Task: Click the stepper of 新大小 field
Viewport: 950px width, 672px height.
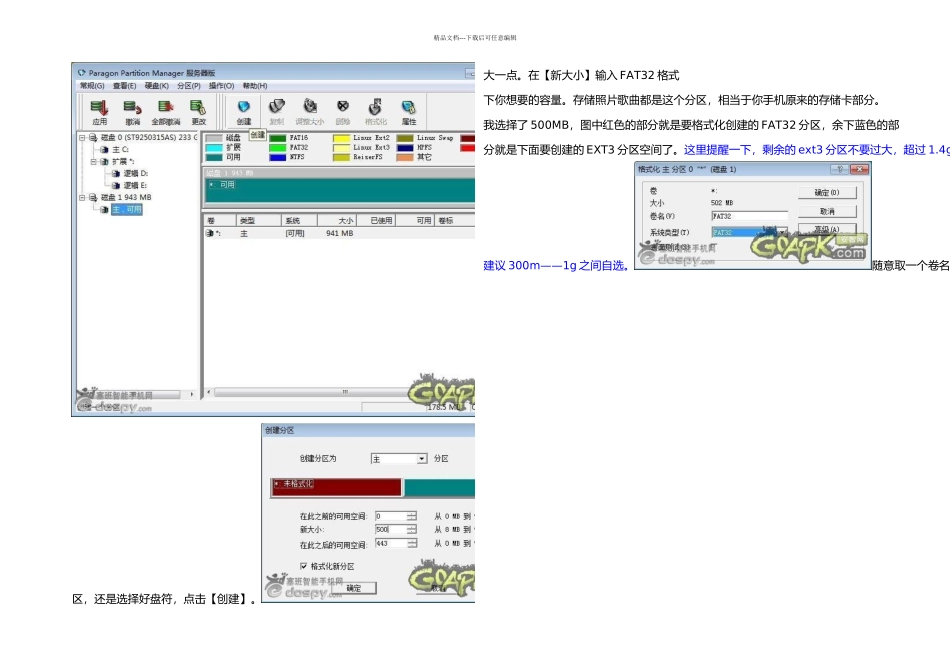Action: (x=412, y=530)
